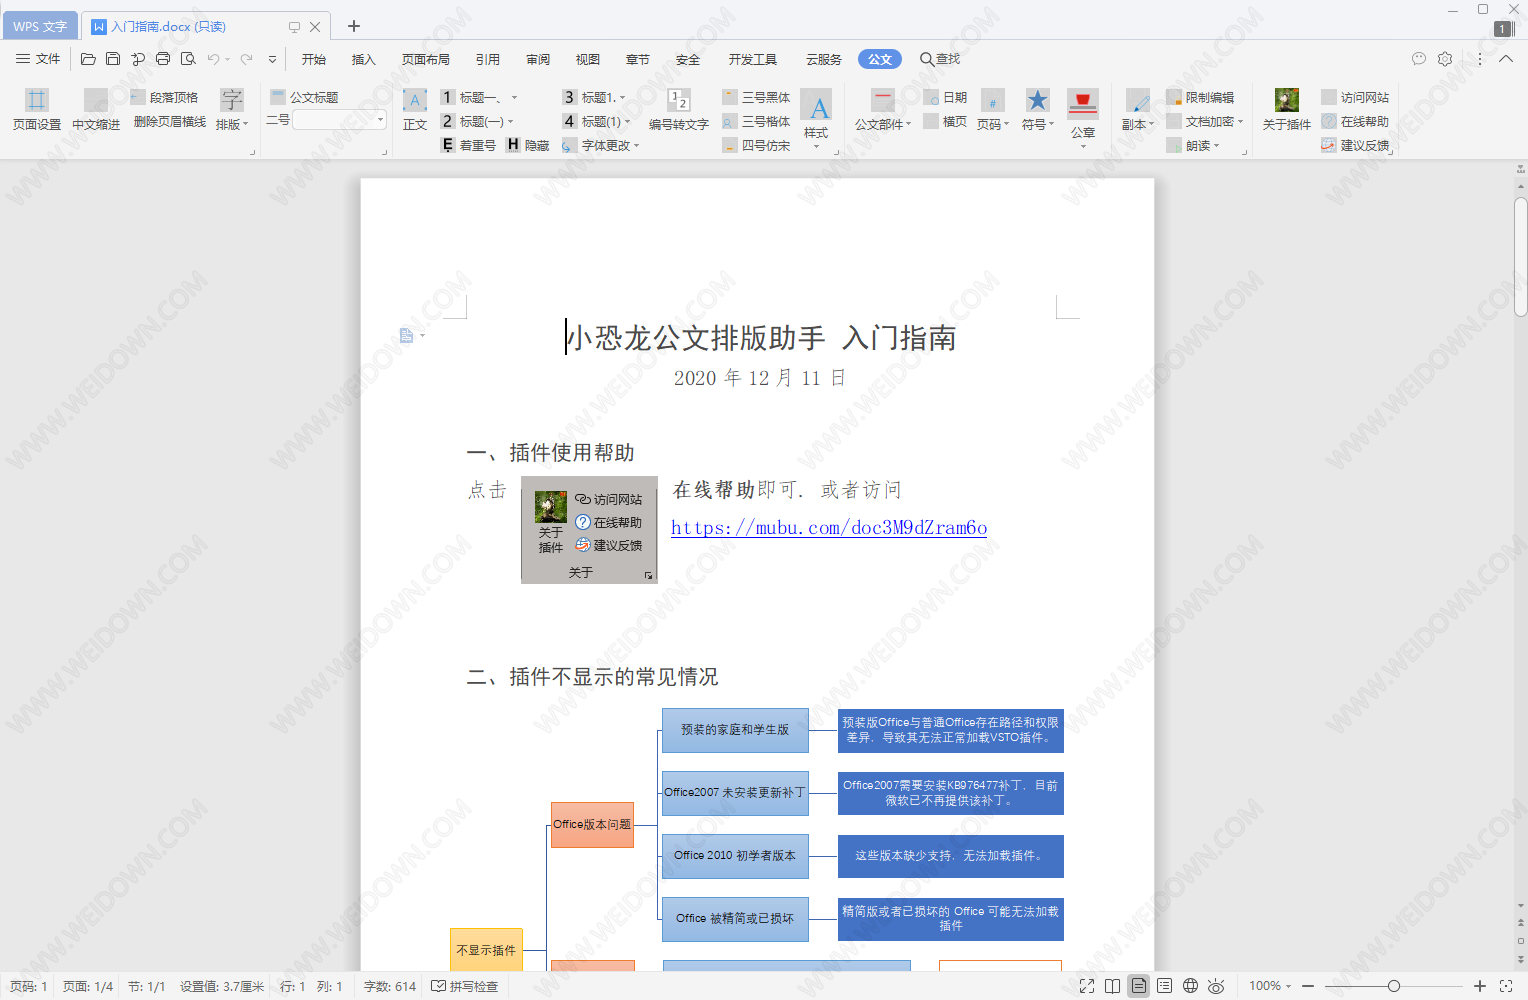Toggle eye protection mode in status bar
The image size is (1528, 1000).
1216,986
